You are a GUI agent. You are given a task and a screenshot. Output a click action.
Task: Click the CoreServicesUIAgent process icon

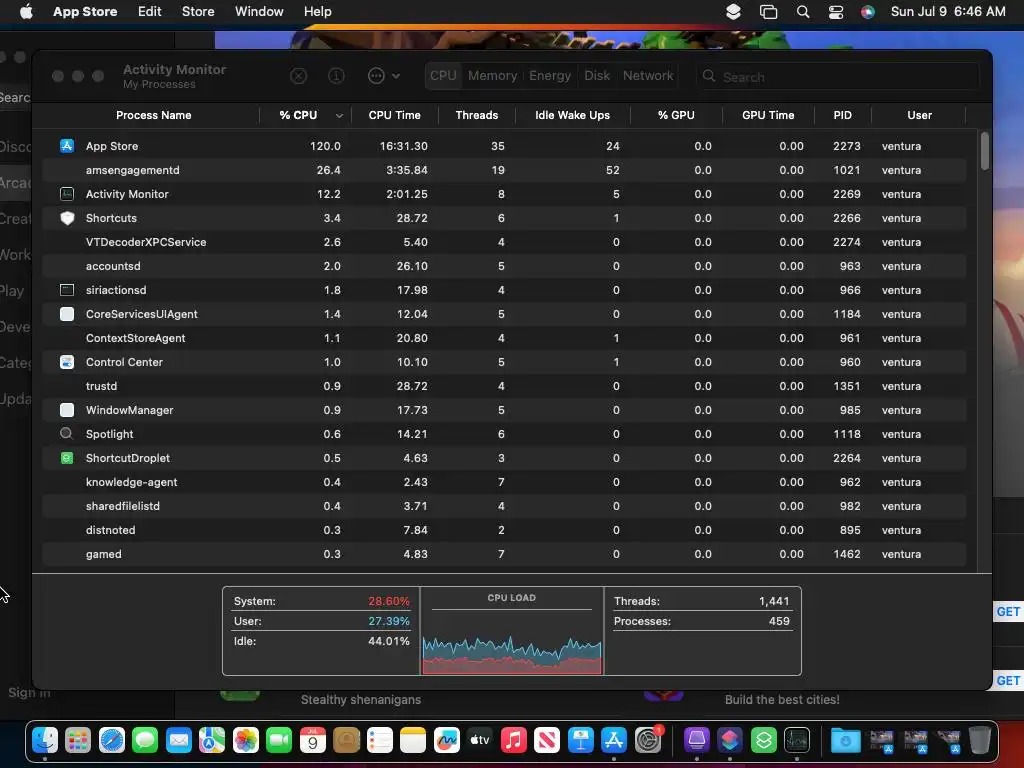[x=67, y=314]
